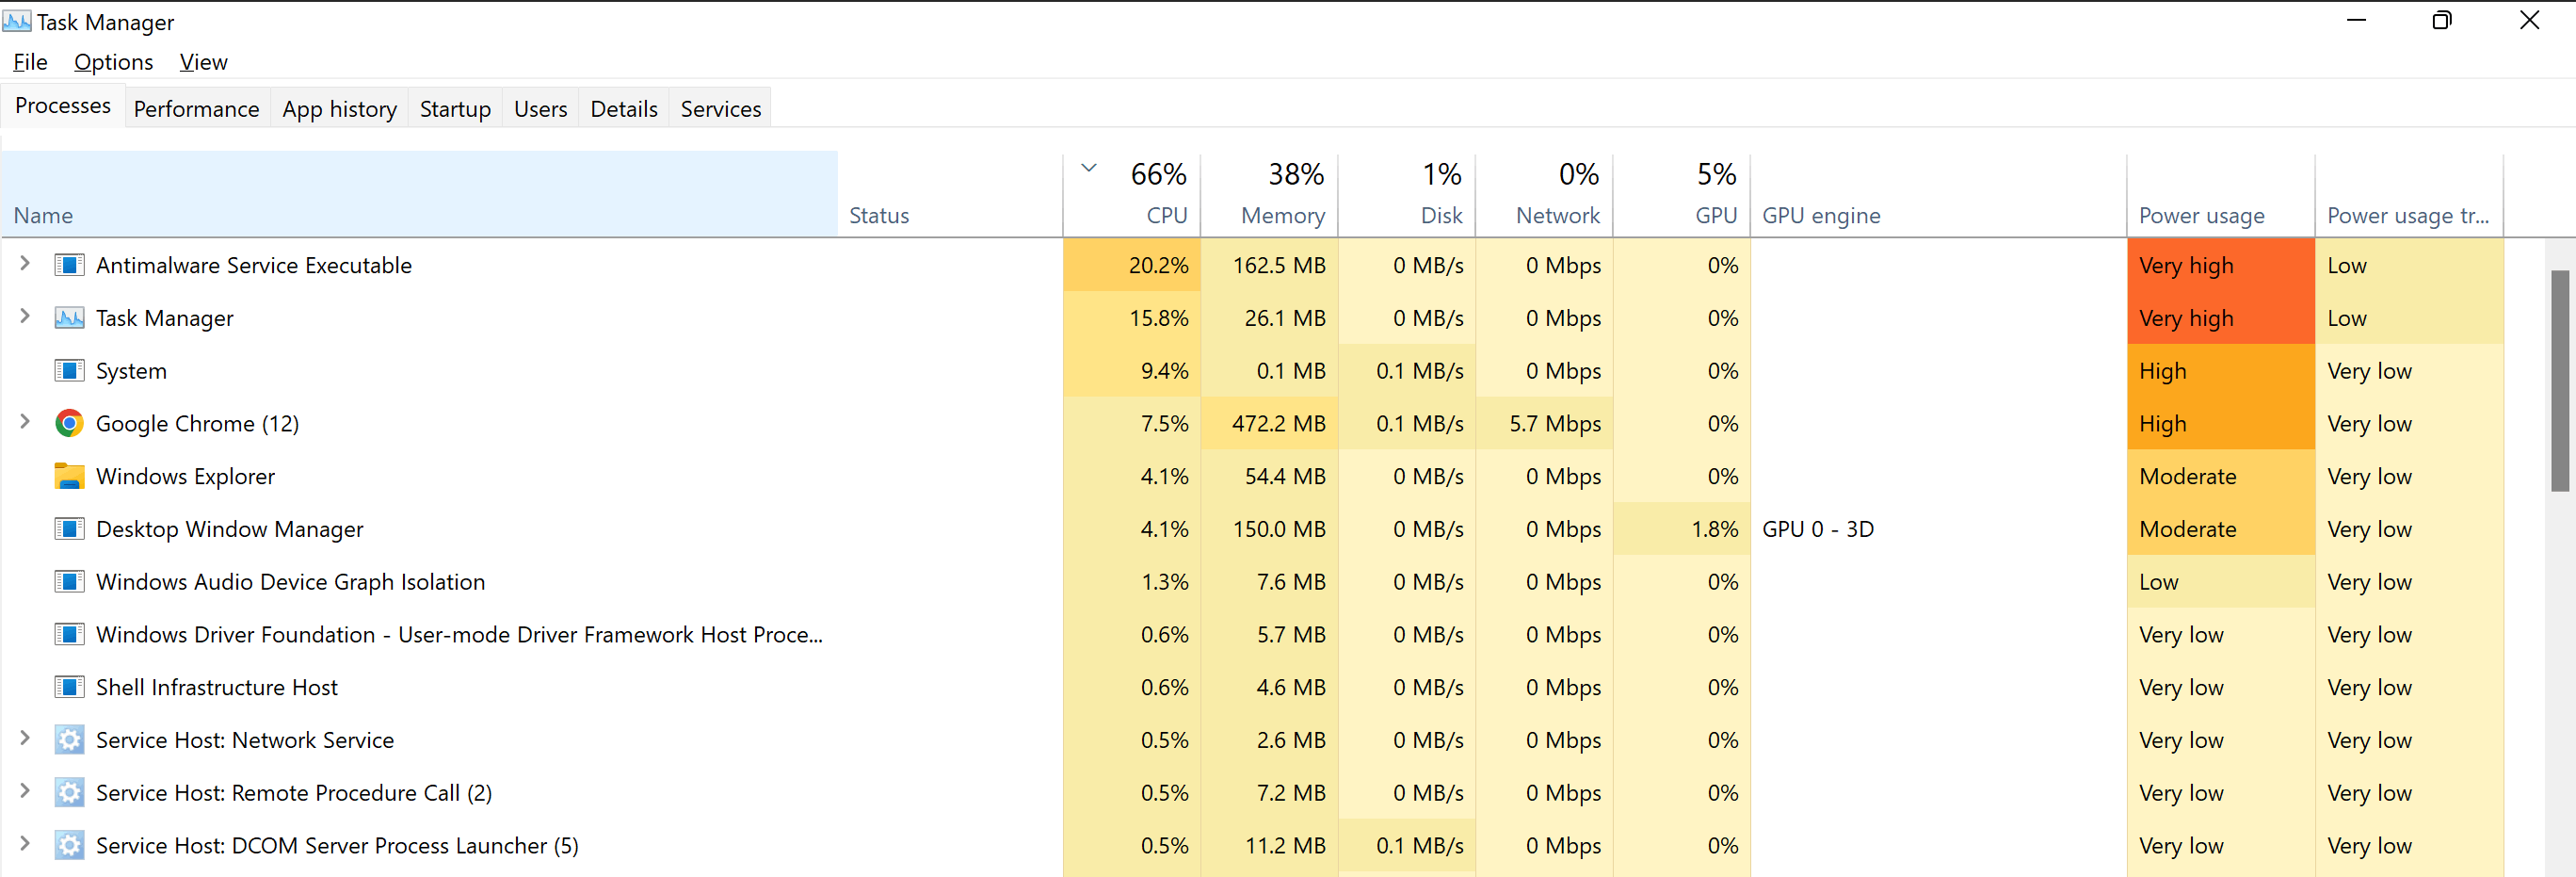
Task: Click the Task Manager process row icon
Action: click(x=69, y=318)
